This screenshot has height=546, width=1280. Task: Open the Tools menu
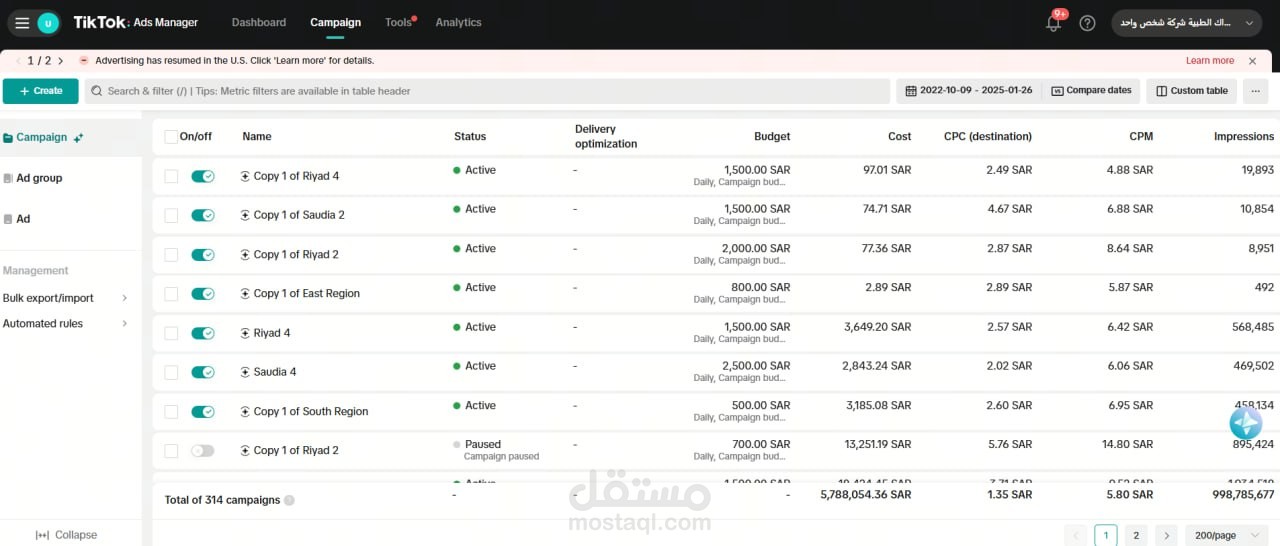coord(399,22)
